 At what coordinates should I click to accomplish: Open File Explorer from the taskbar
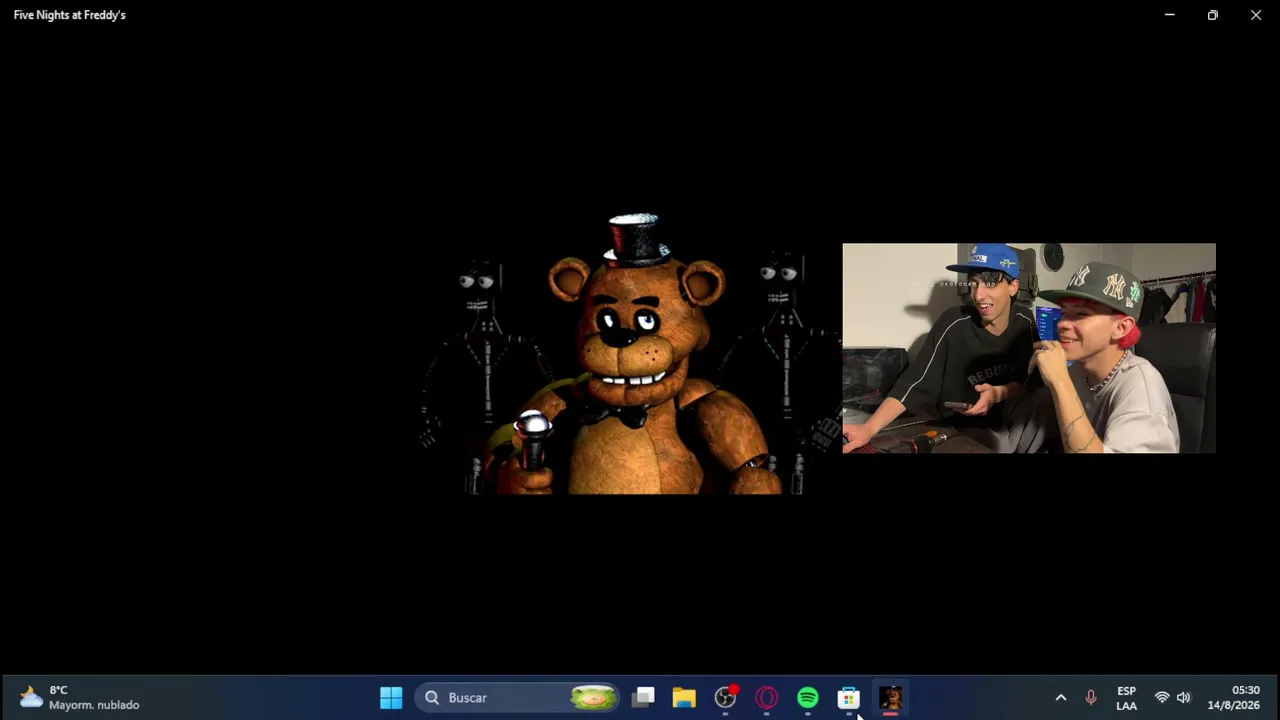click(684, 697)
